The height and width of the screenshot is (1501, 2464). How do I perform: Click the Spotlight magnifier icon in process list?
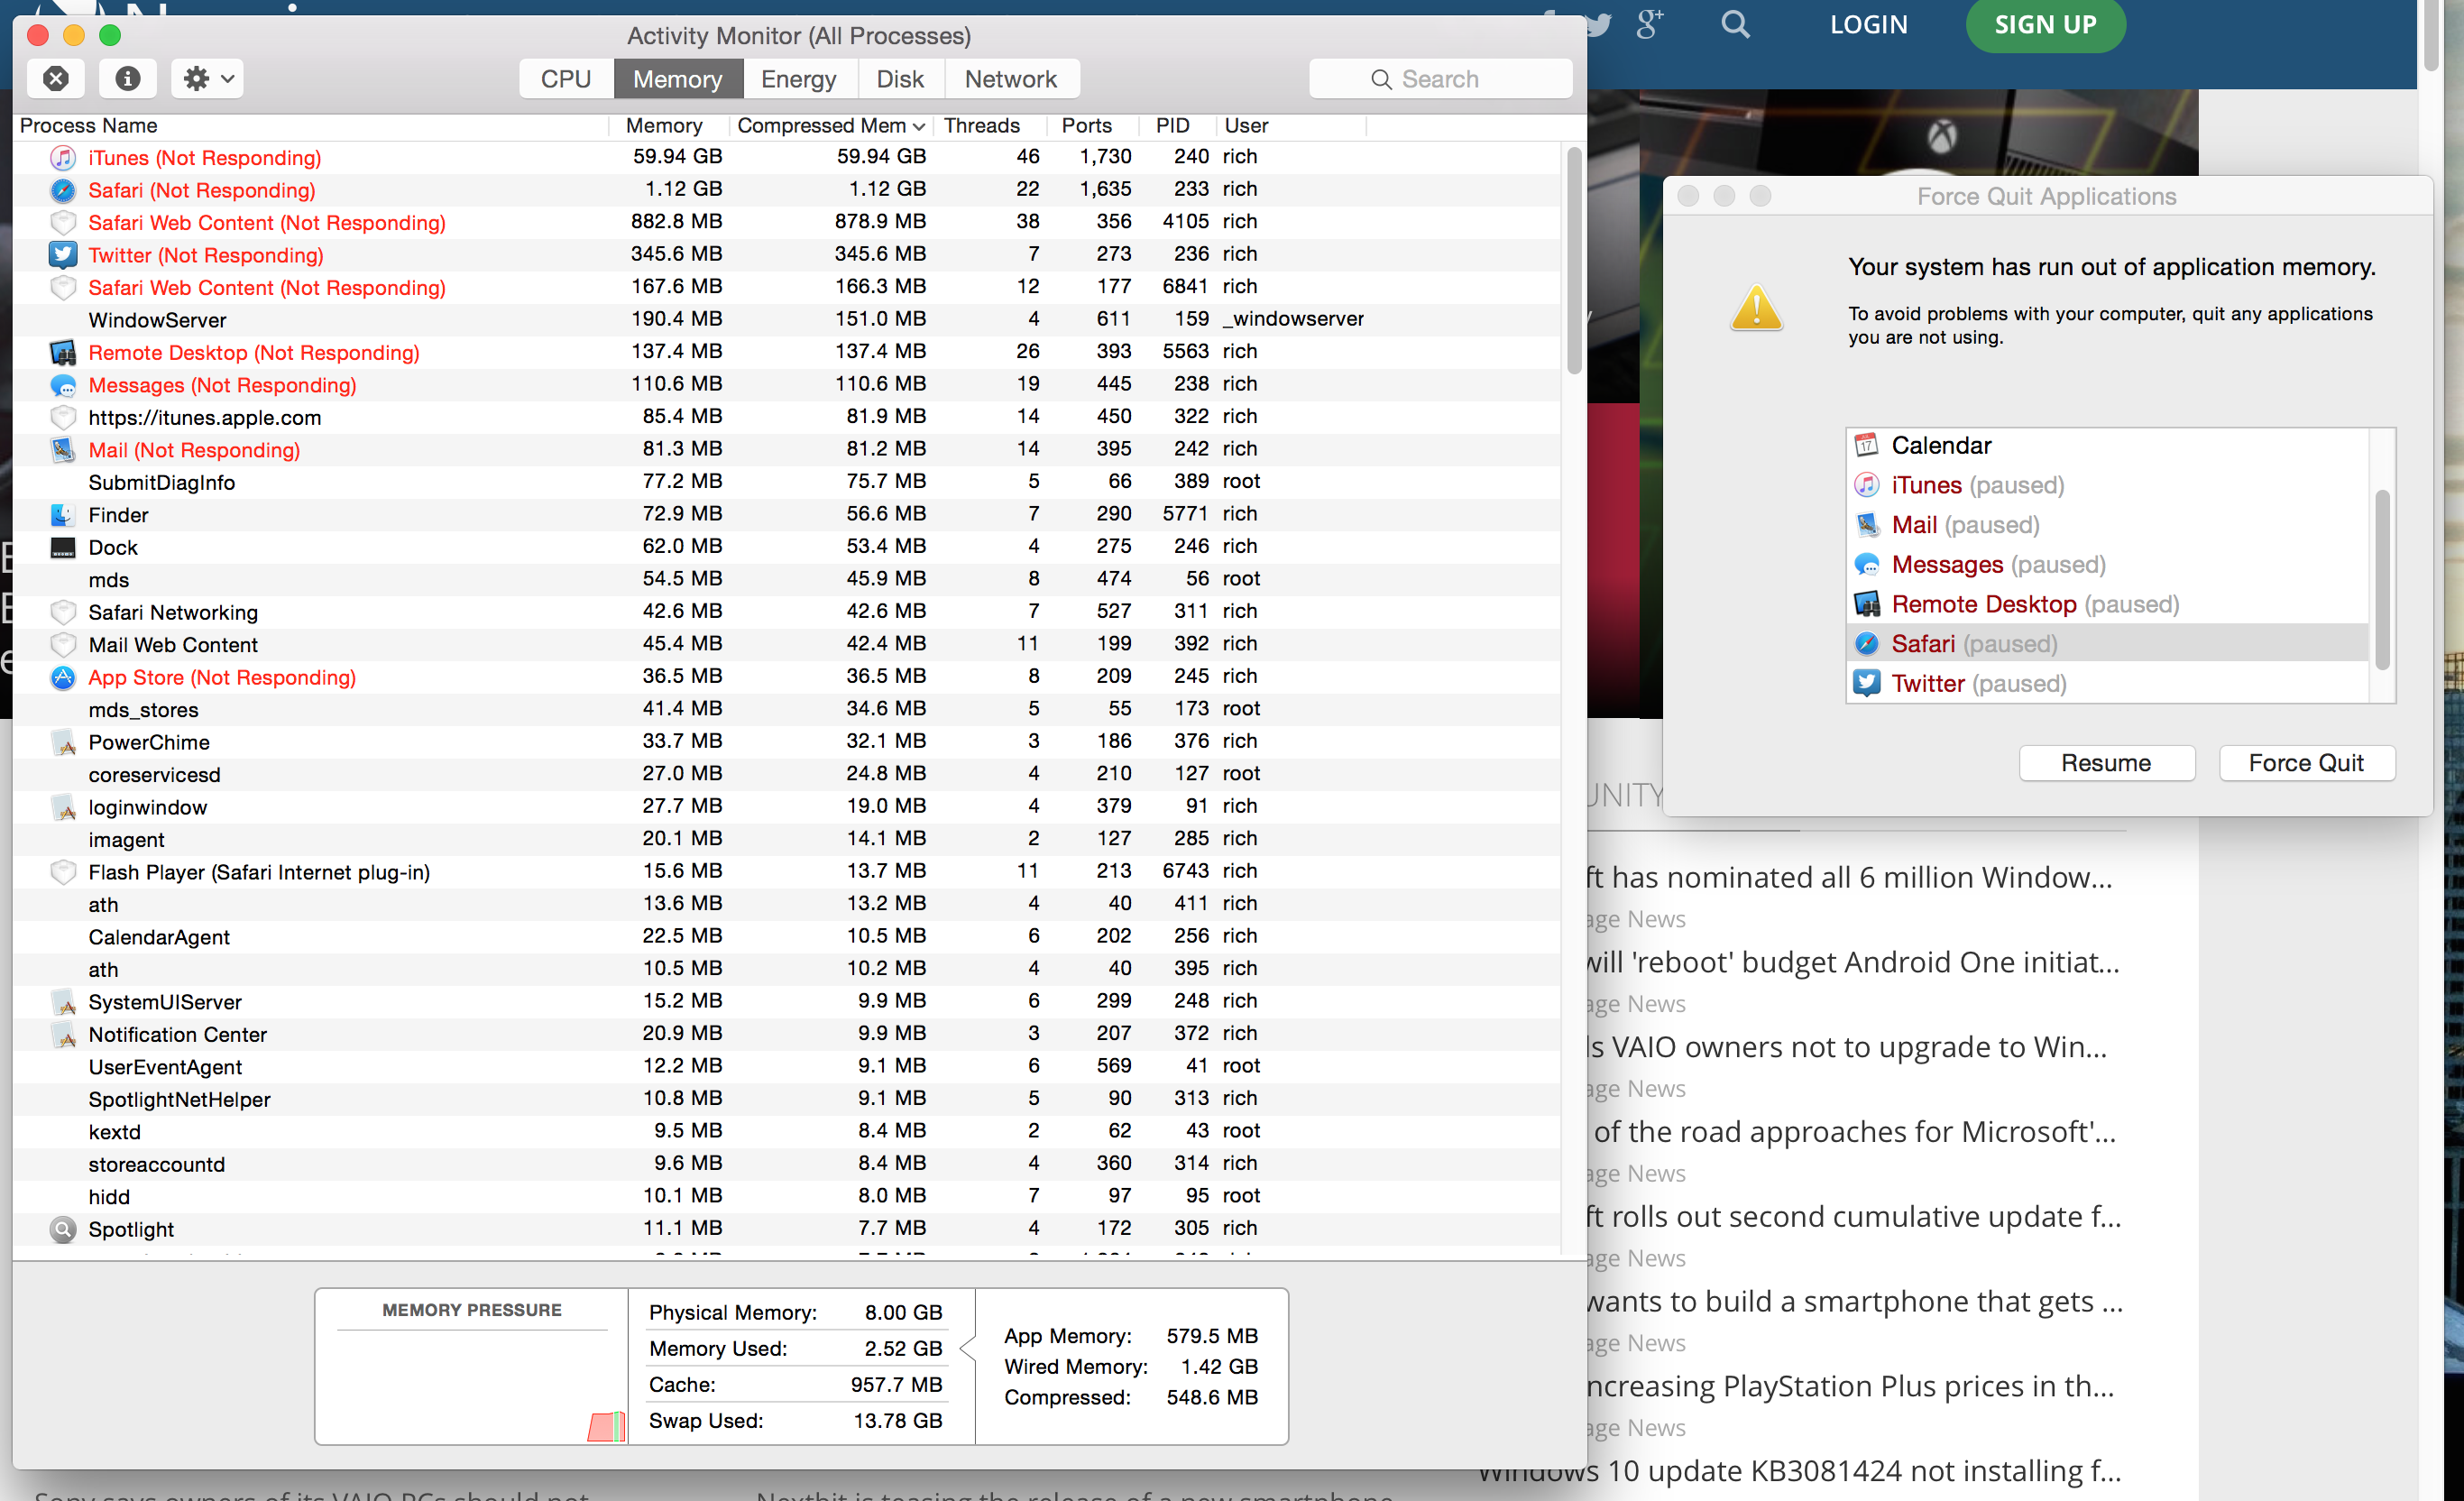point(63,1229)
